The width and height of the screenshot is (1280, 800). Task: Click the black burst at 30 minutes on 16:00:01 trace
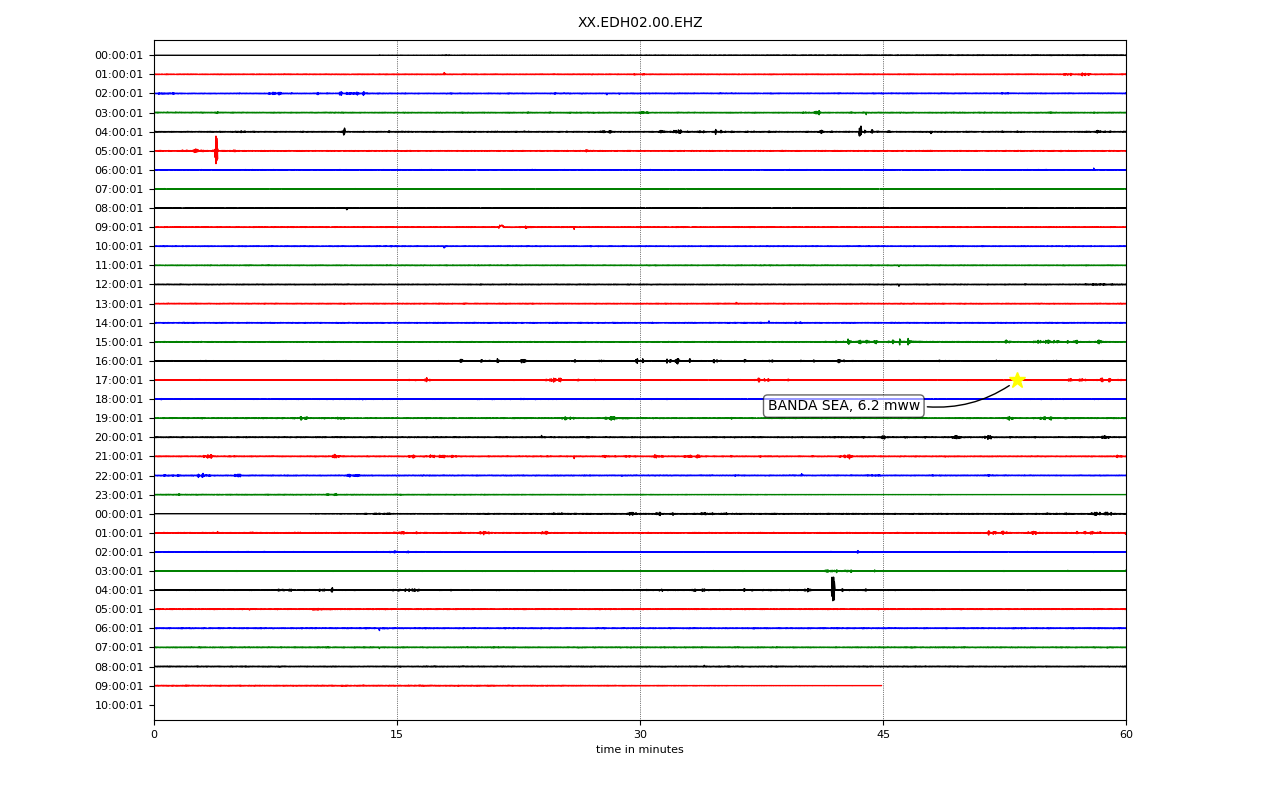pyautogui.click(x=639, y=361)
